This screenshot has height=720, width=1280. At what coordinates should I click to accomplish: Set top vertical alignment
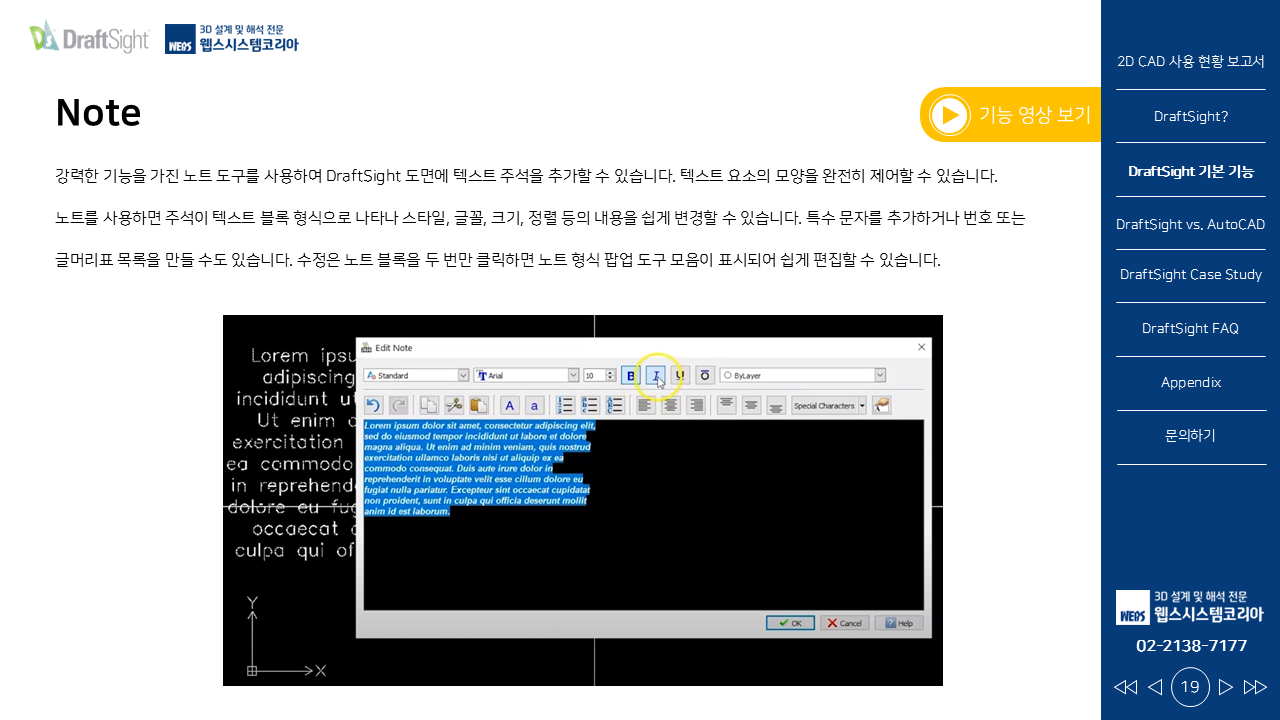click(727, 405)
